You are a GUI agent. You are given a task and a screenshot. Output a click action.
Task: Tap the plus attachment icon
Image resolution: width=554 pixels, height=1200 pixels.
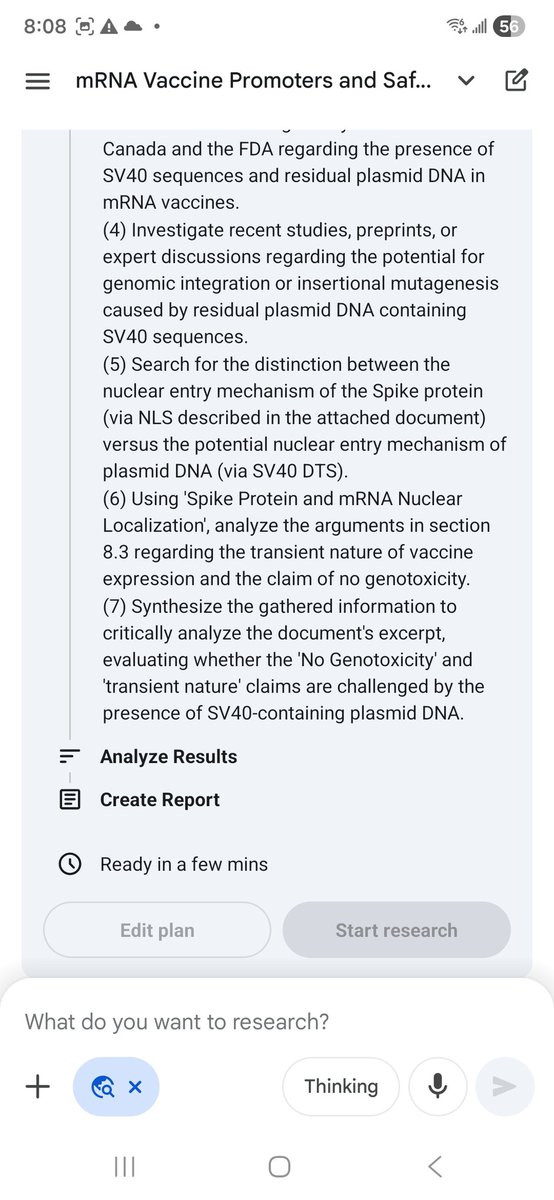coord(37,1086)
